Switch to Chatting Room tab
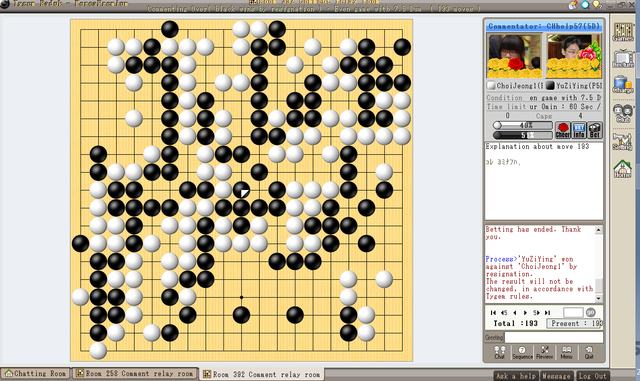Screen dimensions: 640x381 pyautogui.click(x=36, y=374)
